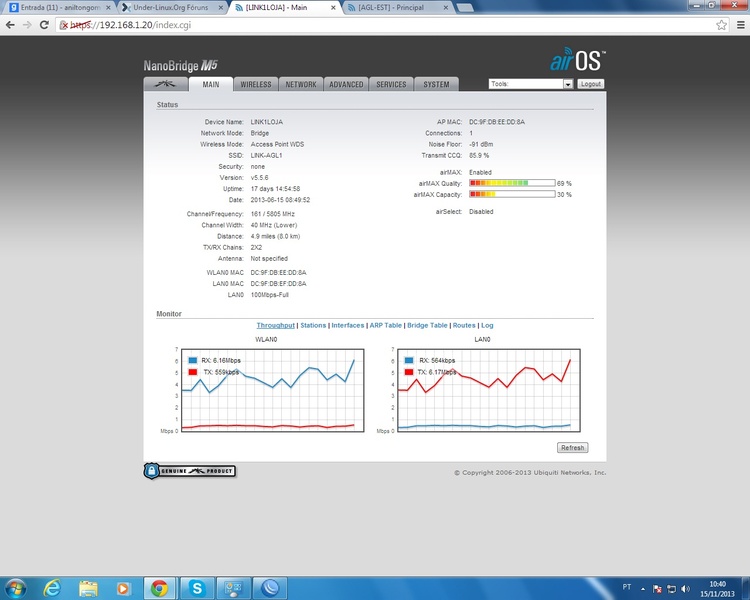Image resolution: width=750 pixels, height=600 pixels.
Task: Open a new browser tab
Action: [464, 8]
